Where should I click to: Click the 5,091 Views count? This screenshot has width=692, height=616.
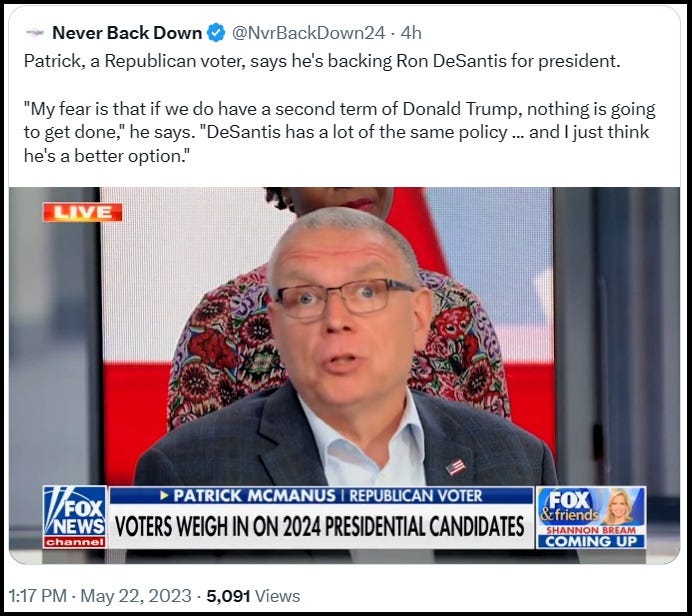pyautogui.click(x=253, y=596)
